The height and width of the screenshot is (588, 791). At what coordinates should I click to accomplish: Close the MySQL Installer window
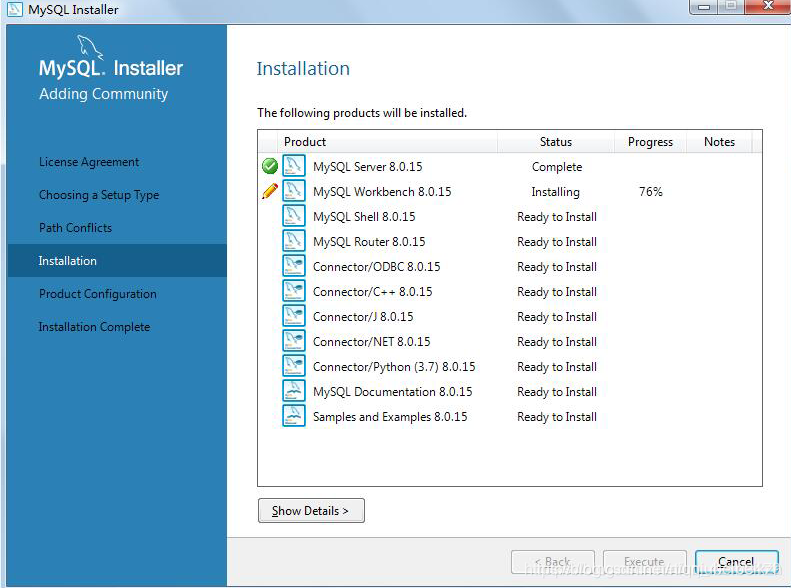(768, 6)
